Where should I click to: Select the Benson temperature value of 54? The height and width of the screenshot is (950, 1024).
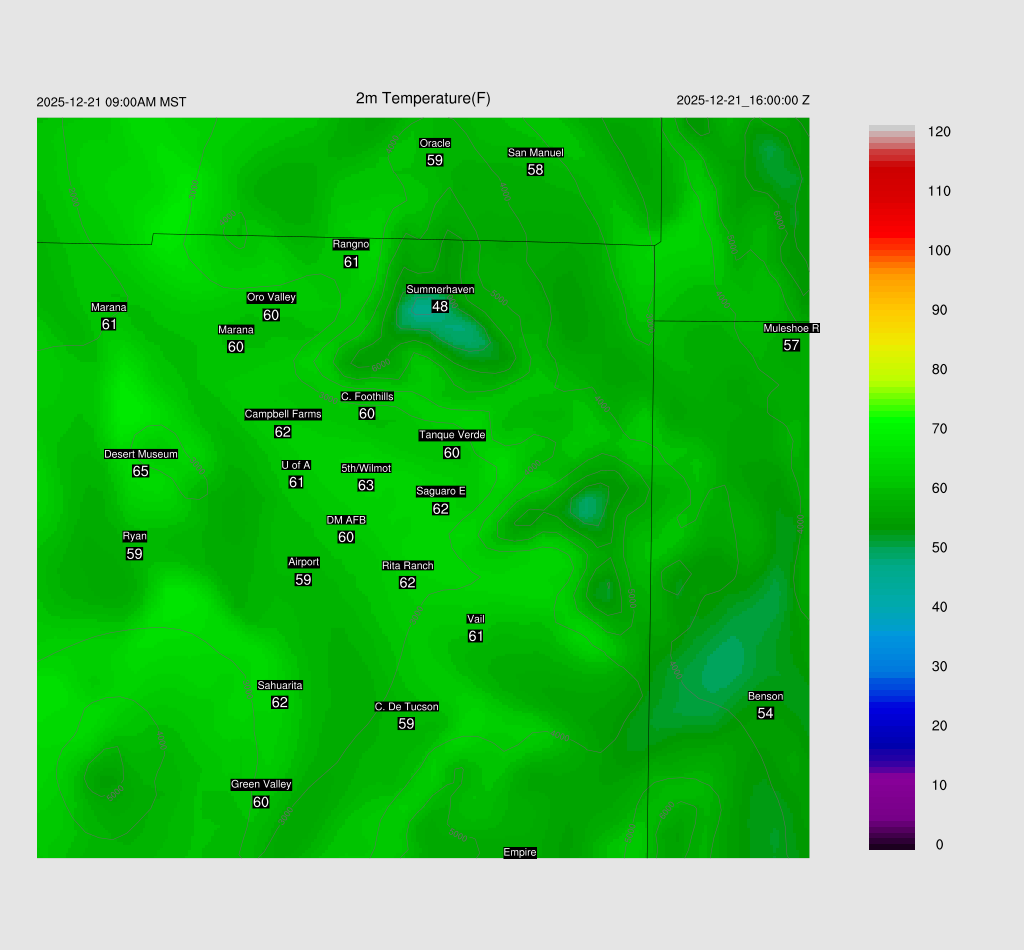click(x=765, y=713)
